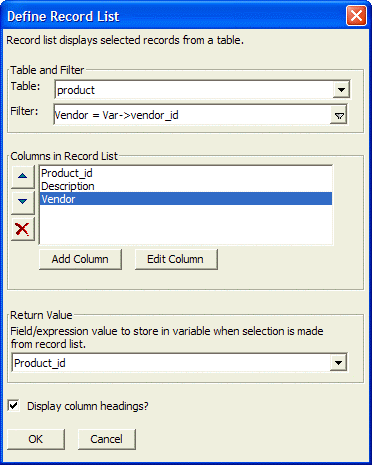The image size is (372, 465).
Task: Delete selected column with red X
Action: click(23, 229)
